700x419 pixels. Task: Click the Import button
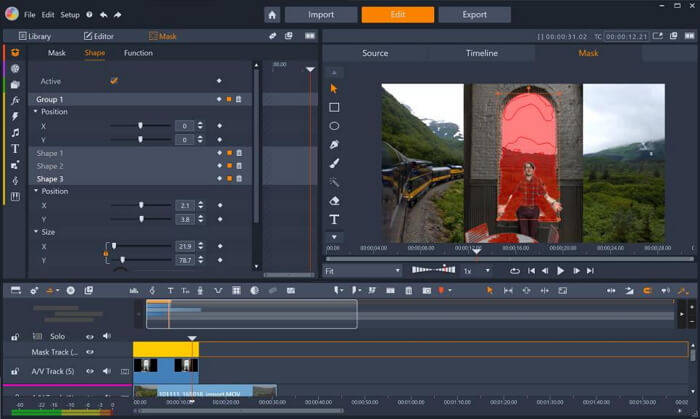[x=321, y=15]
